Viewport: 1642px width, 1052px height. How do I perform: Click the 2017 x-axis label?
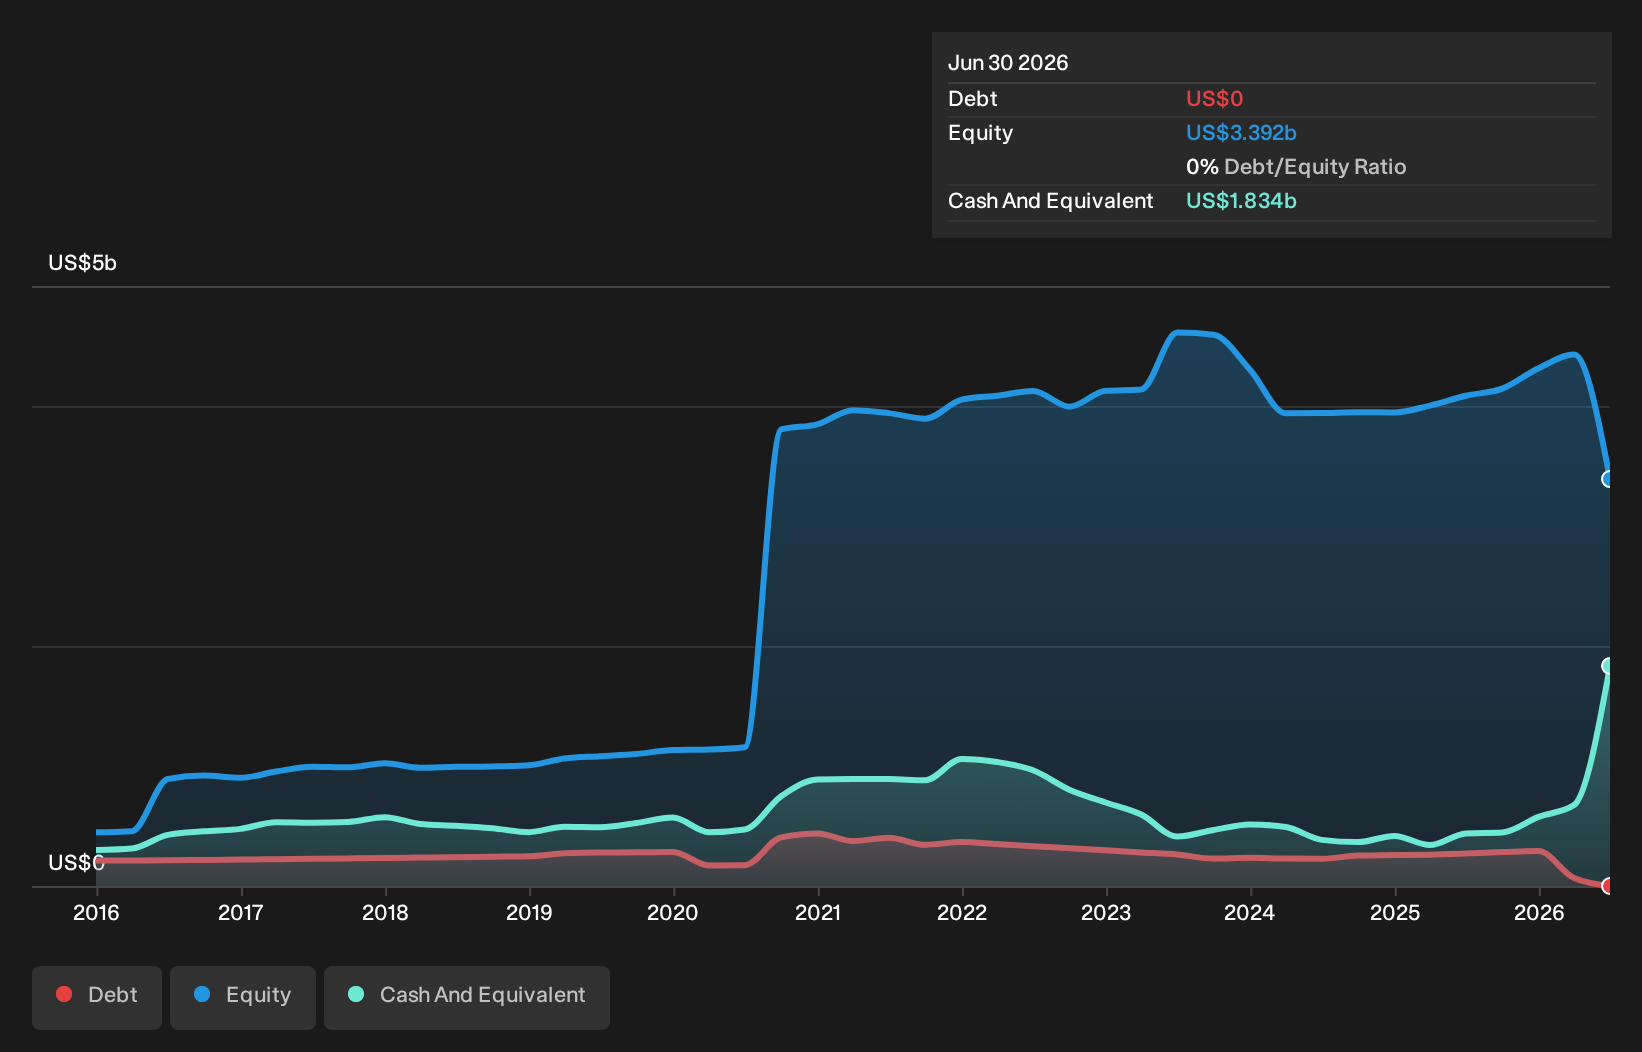point(240,912)
